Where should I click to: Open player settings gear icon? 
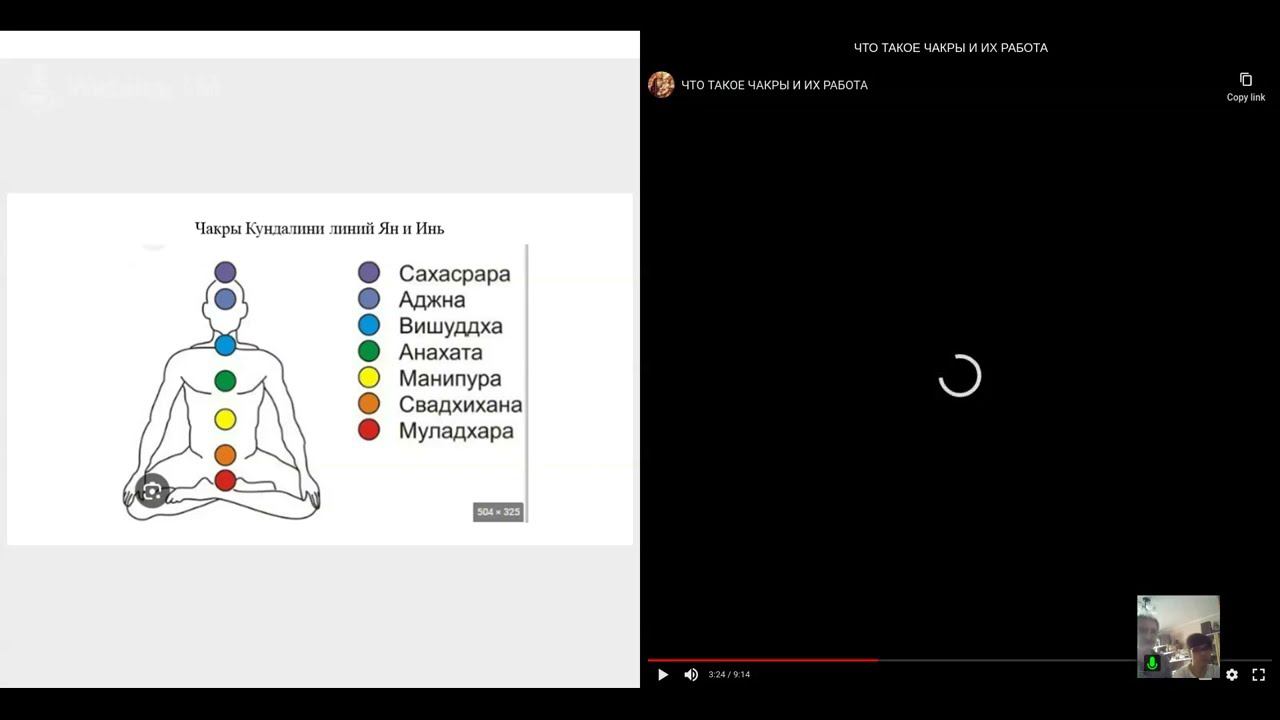point(1232,675)
